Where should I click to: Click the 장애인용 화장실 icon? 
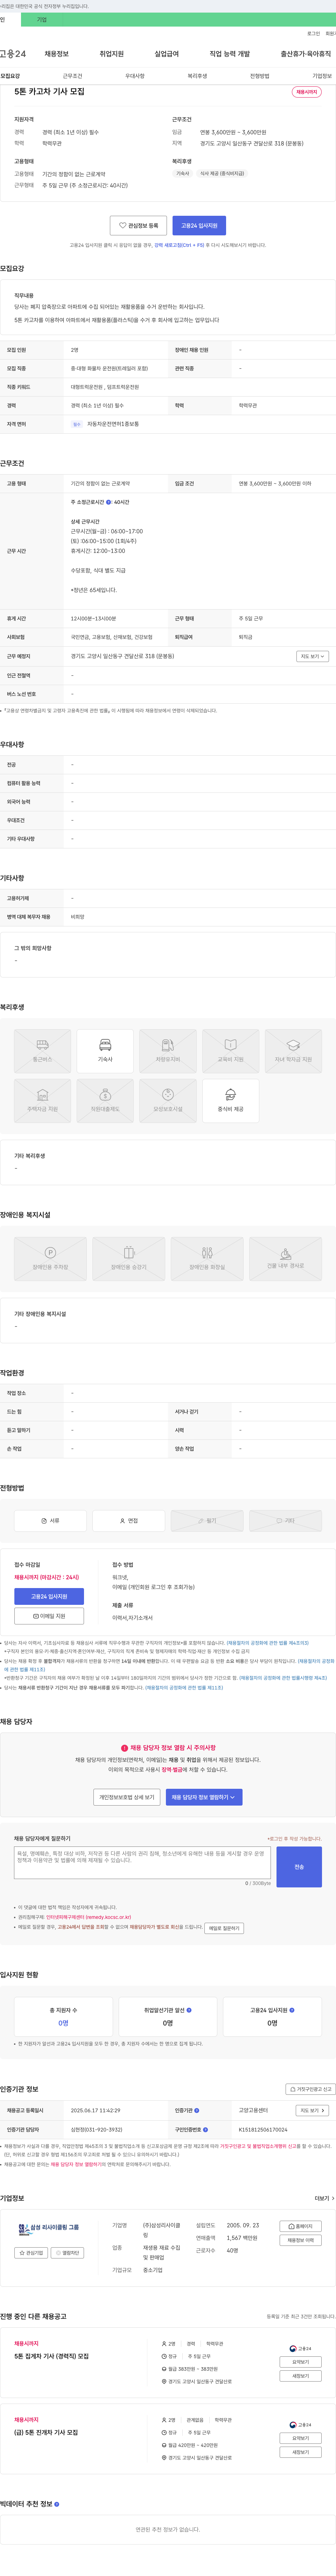[207, 1259]
